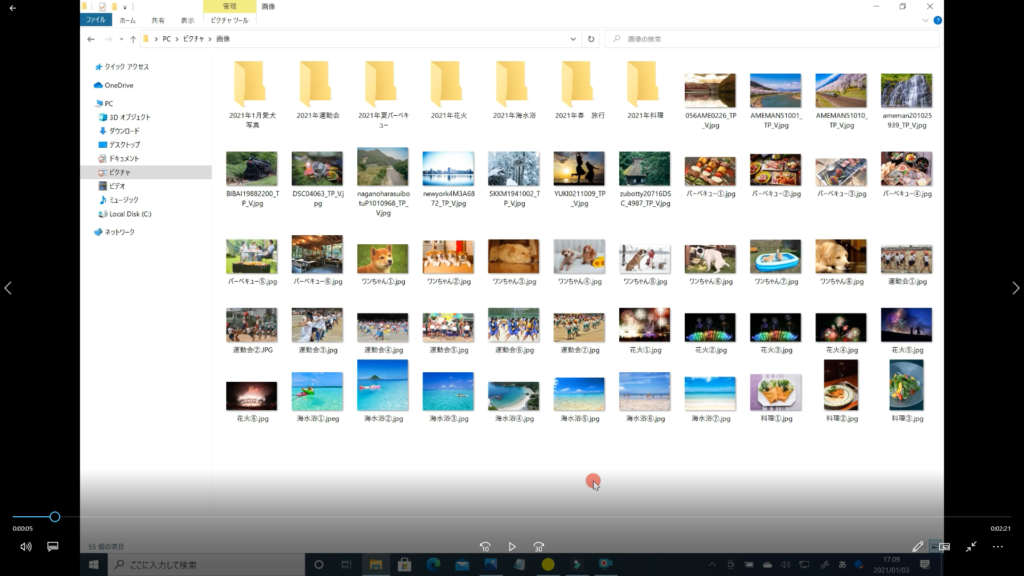
Task: Open the subtitles and captions menu
Action: 53,547
